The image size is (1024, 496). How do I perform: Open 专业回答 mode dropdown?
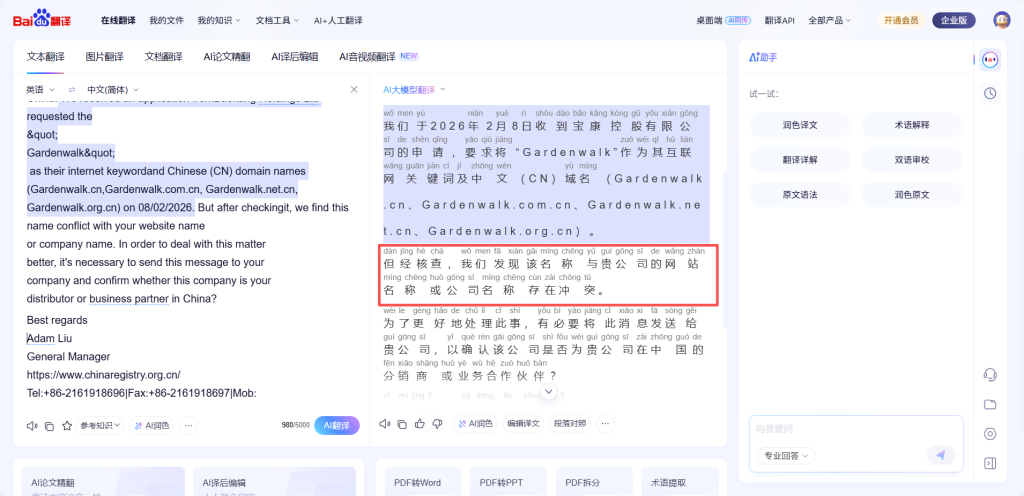pos(786,456)
